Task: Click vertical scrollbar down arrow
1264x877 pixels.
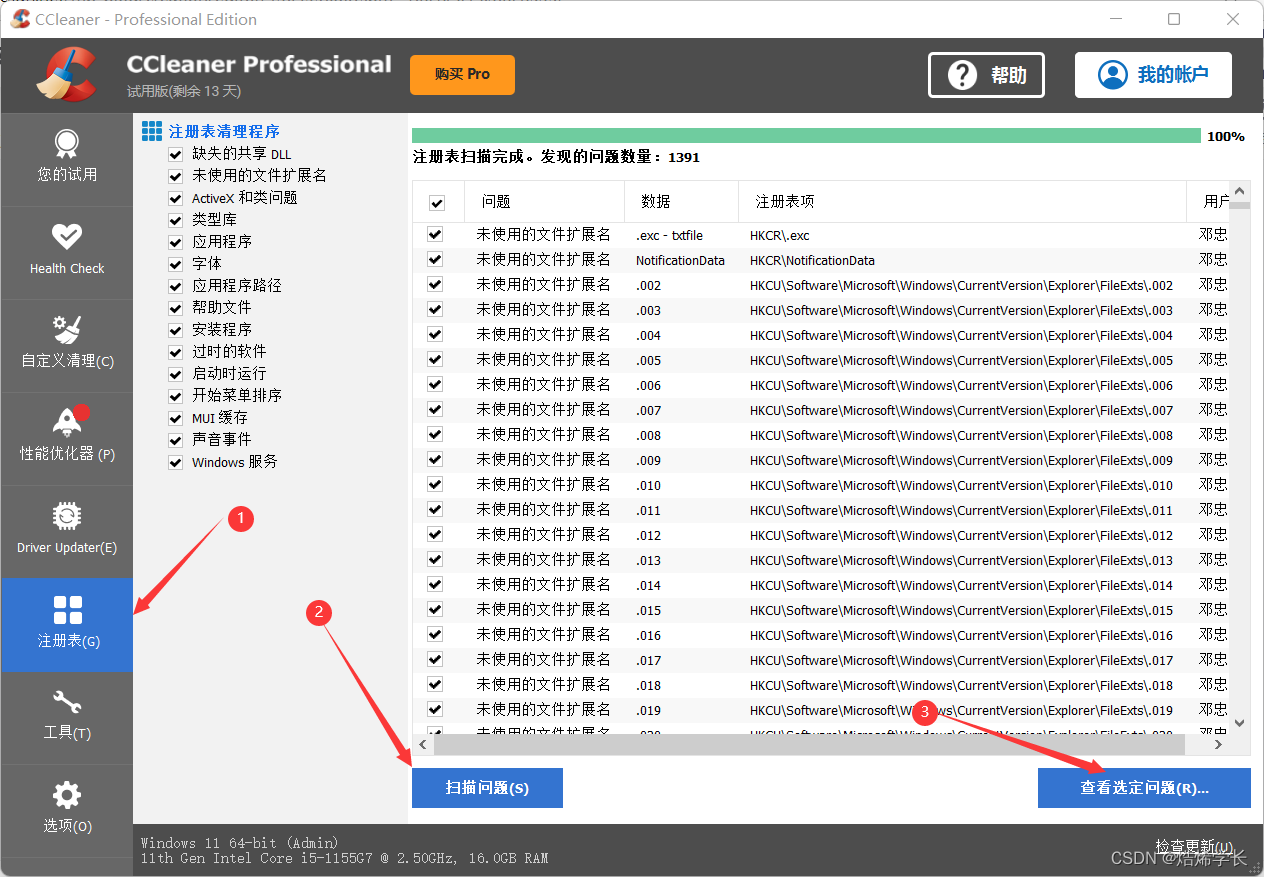Action: point(1240,722)
